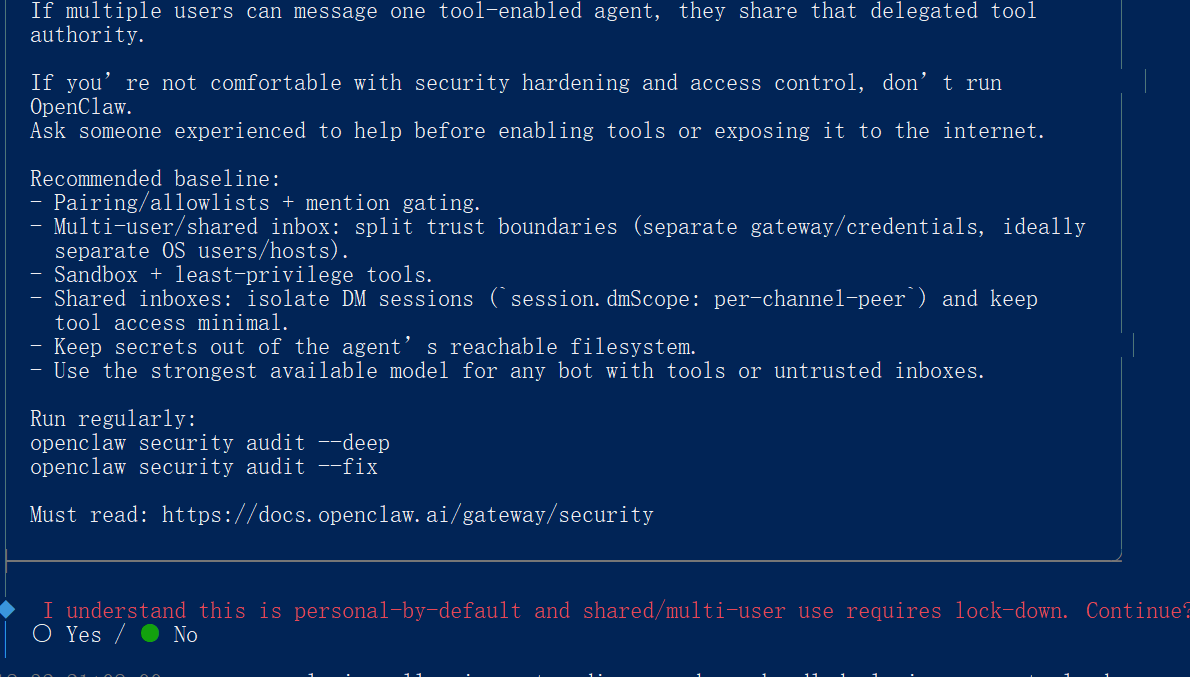The image size is (1190, 677).
Task: Click the "Pairing/allowlists + mention gating" bullet
Action: (267, 203)
